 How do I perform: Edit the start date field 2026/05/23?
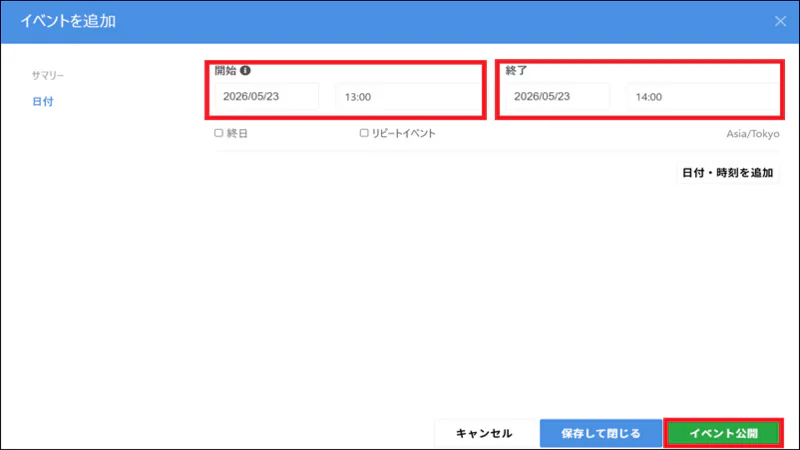pos(266,96)
